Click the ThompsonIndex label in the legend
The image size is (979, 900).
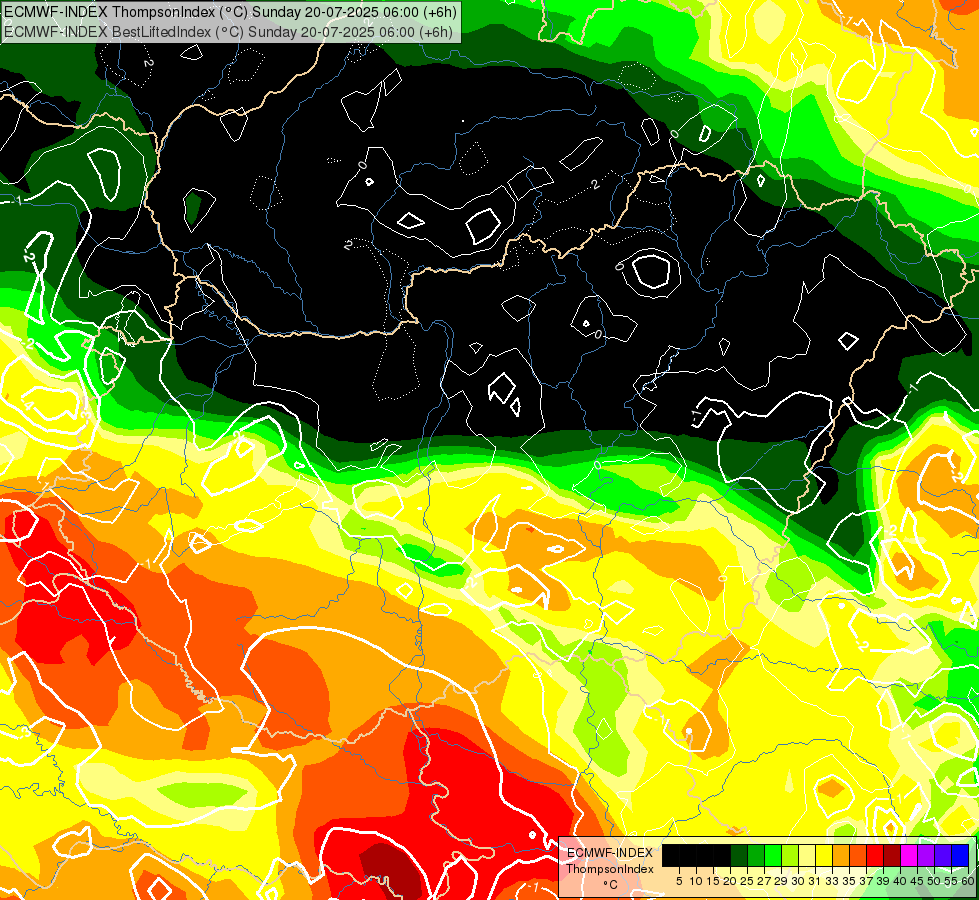coord(610,869)
